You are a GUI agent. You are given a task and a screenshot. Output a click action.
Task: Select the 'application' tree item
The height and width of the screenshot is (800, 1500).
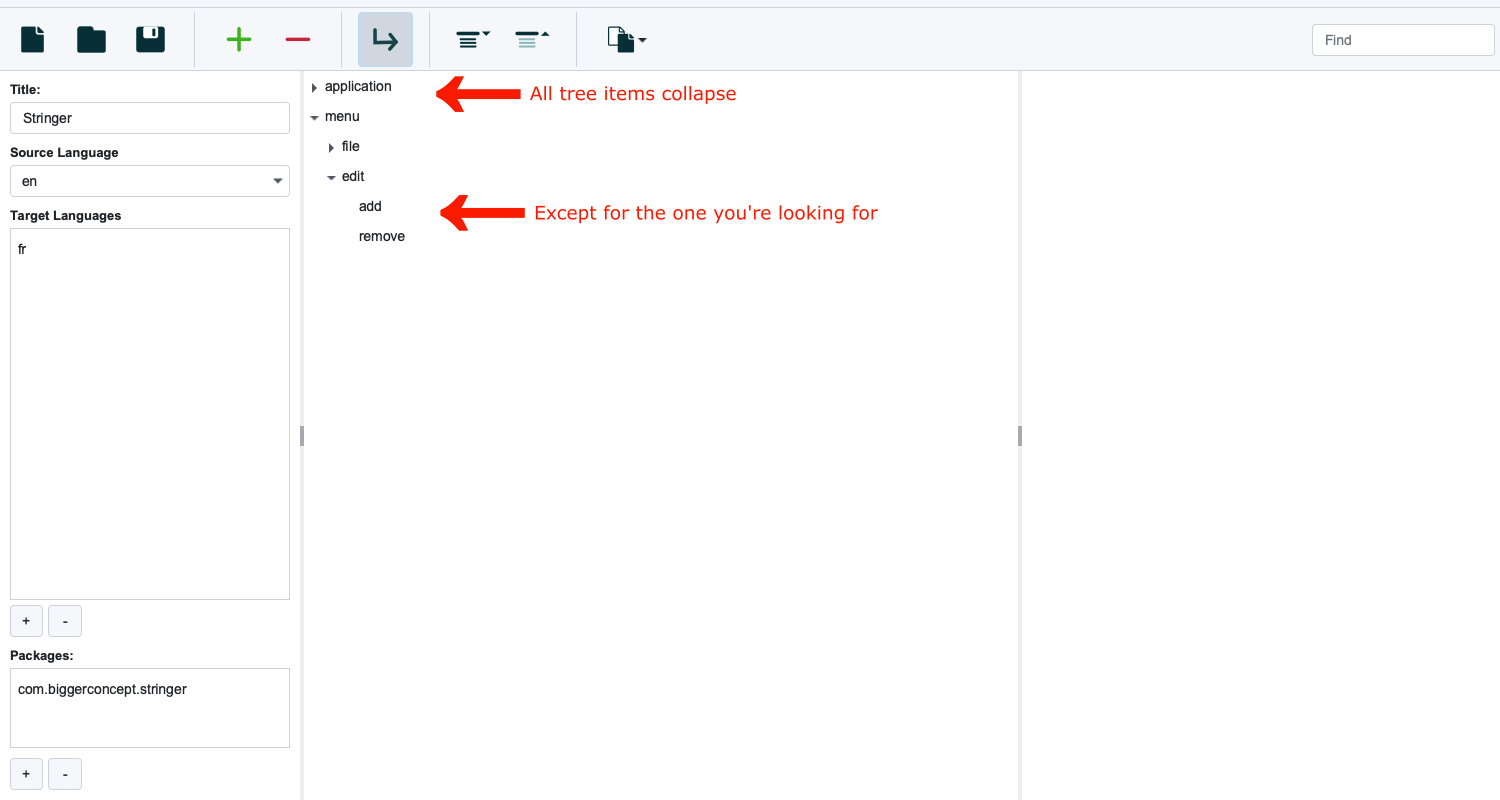point(358,86)
